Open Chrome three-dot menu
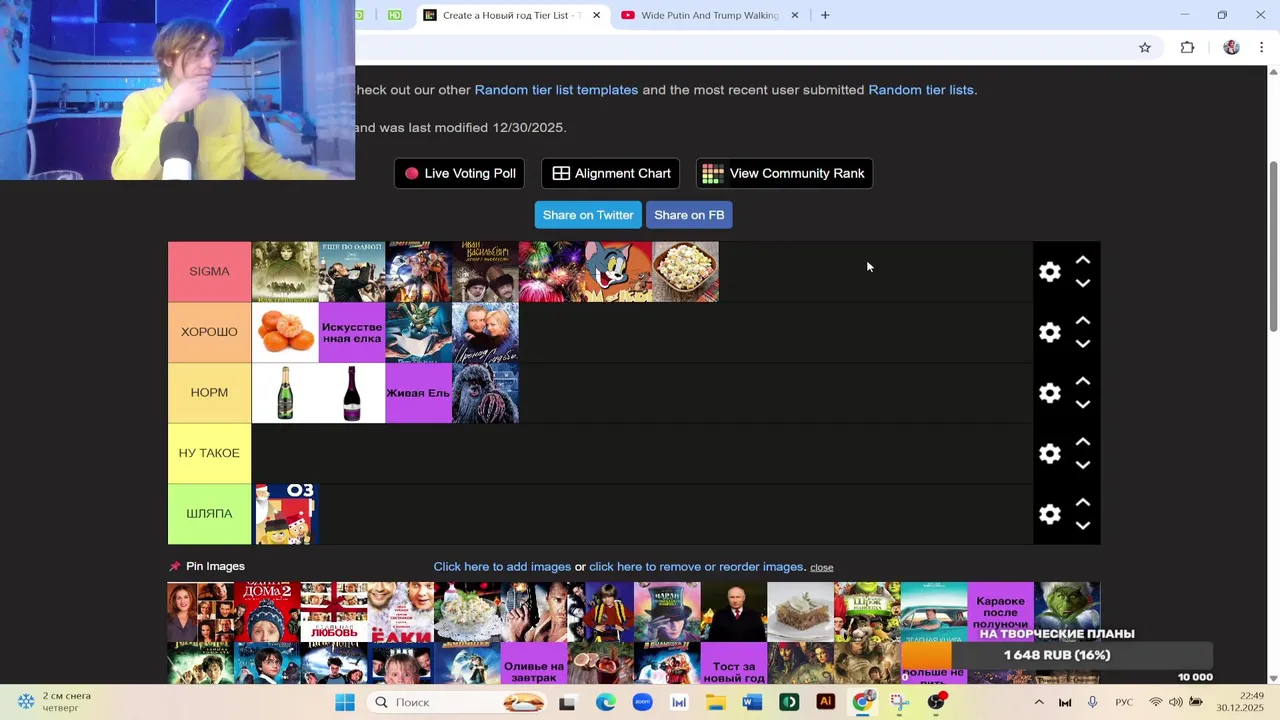This screenshot has width=1280, height=720. [1261, 47]
